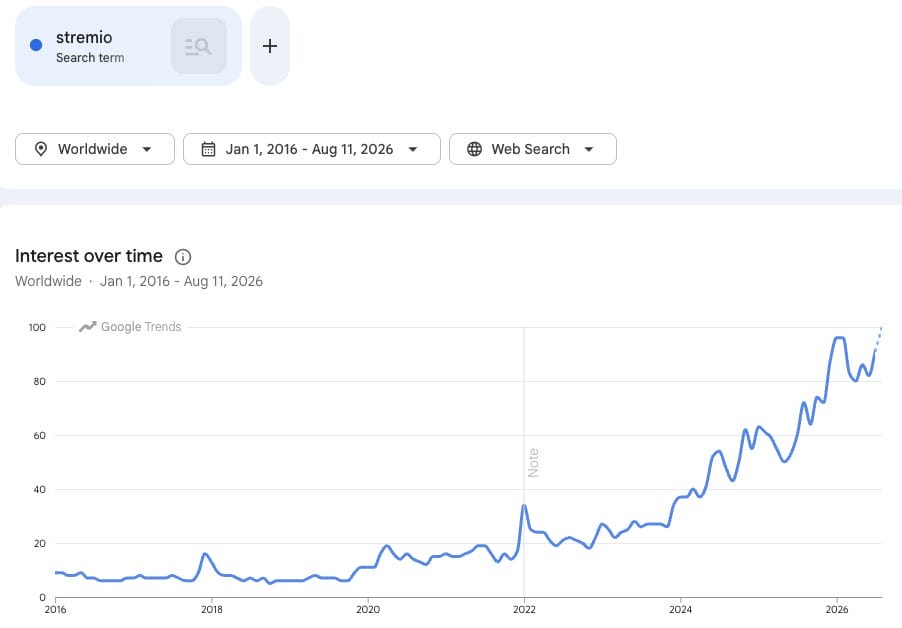Image resolution: width=902 pixels, height=628 pixels.
Task: Open the Worldwide location dropdown
Action: [x=95, y=149]
